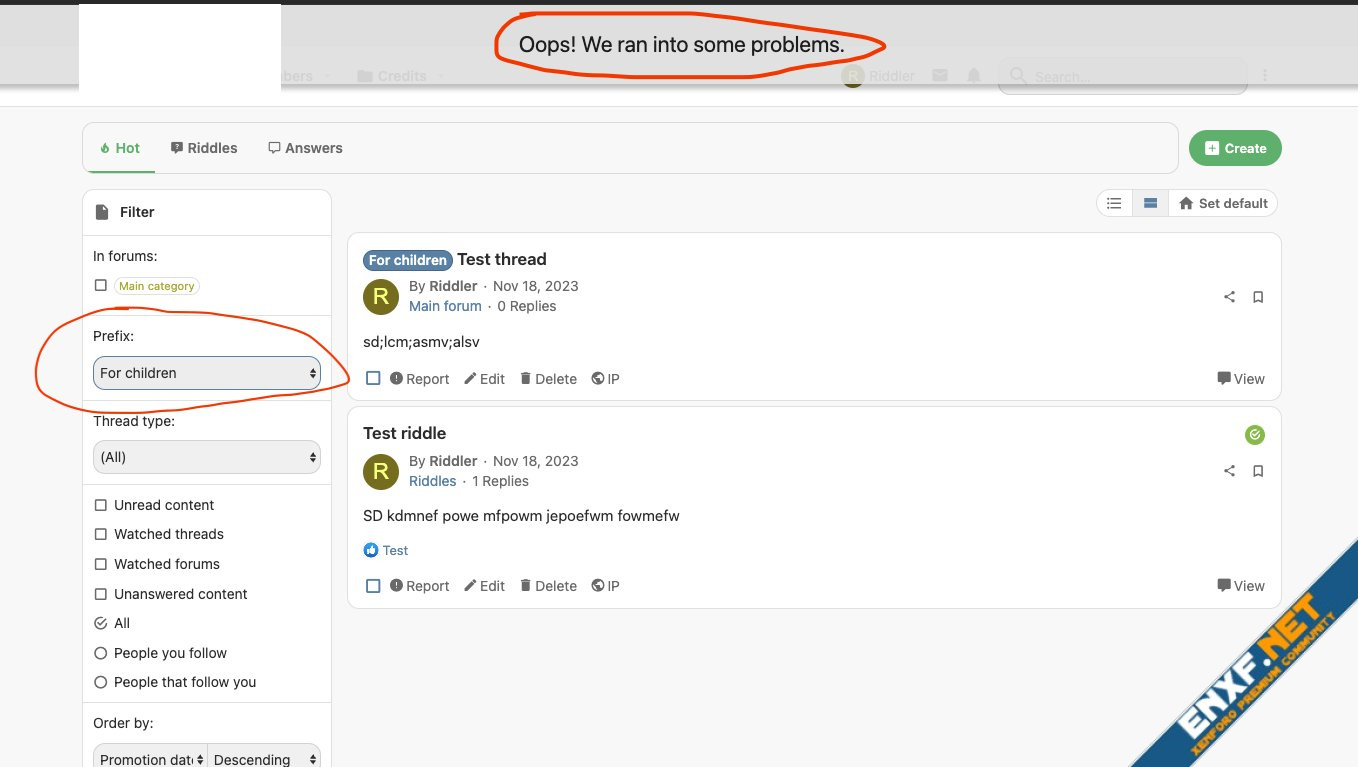Open the Answers tab
This screenshot has height=767, width=1358.
coord(305,148)
